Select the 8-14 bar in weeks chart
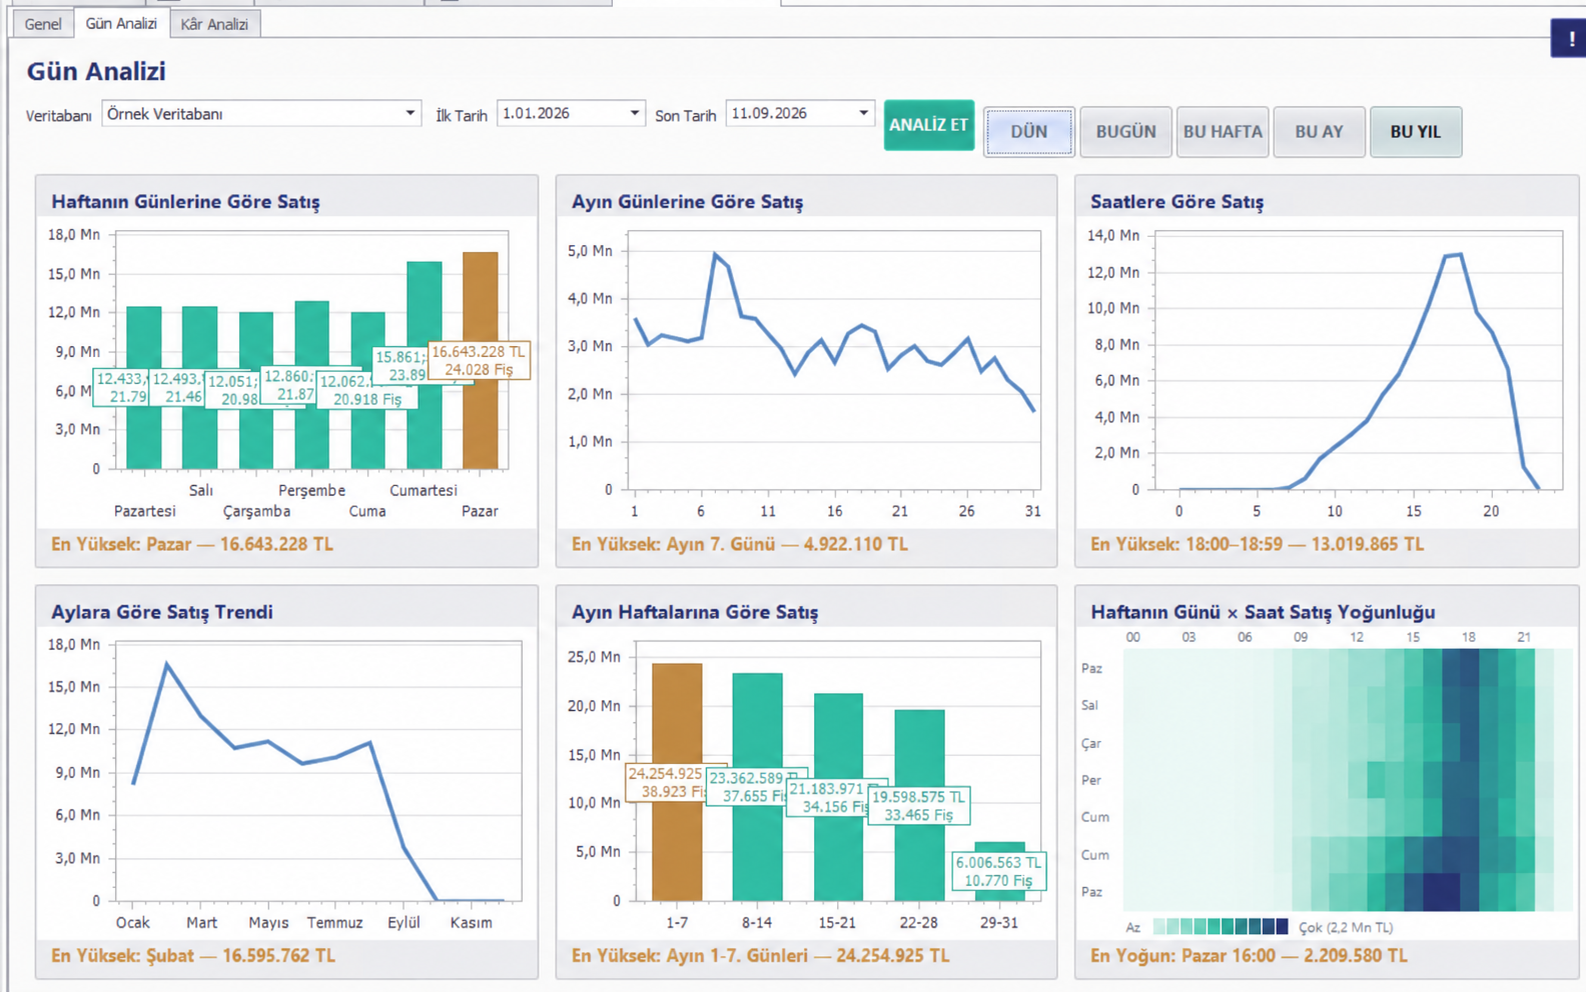Screen dimensions: 1586x992 (757, 787)
